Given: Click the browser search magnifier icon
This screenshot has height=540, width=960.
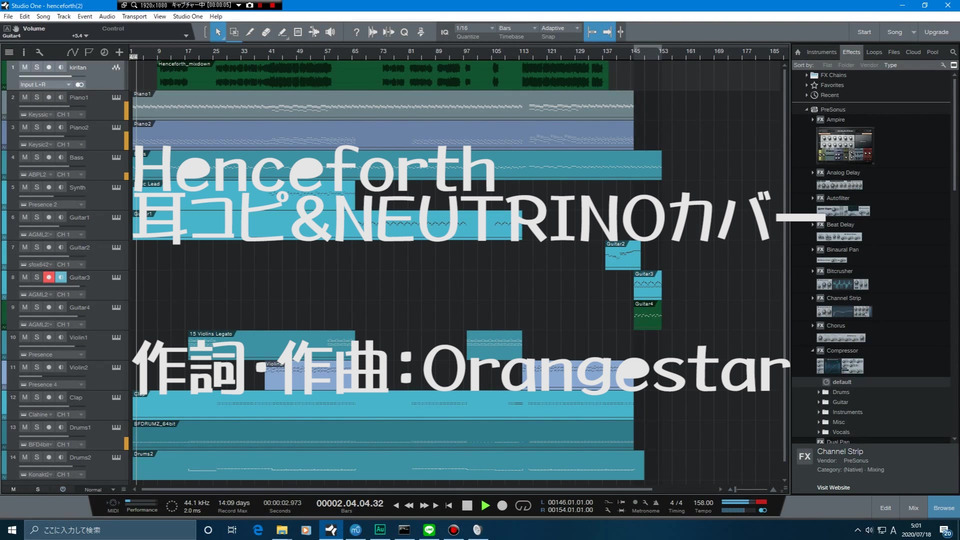Looking at the screenshot, I should click(x=953, y=52).
